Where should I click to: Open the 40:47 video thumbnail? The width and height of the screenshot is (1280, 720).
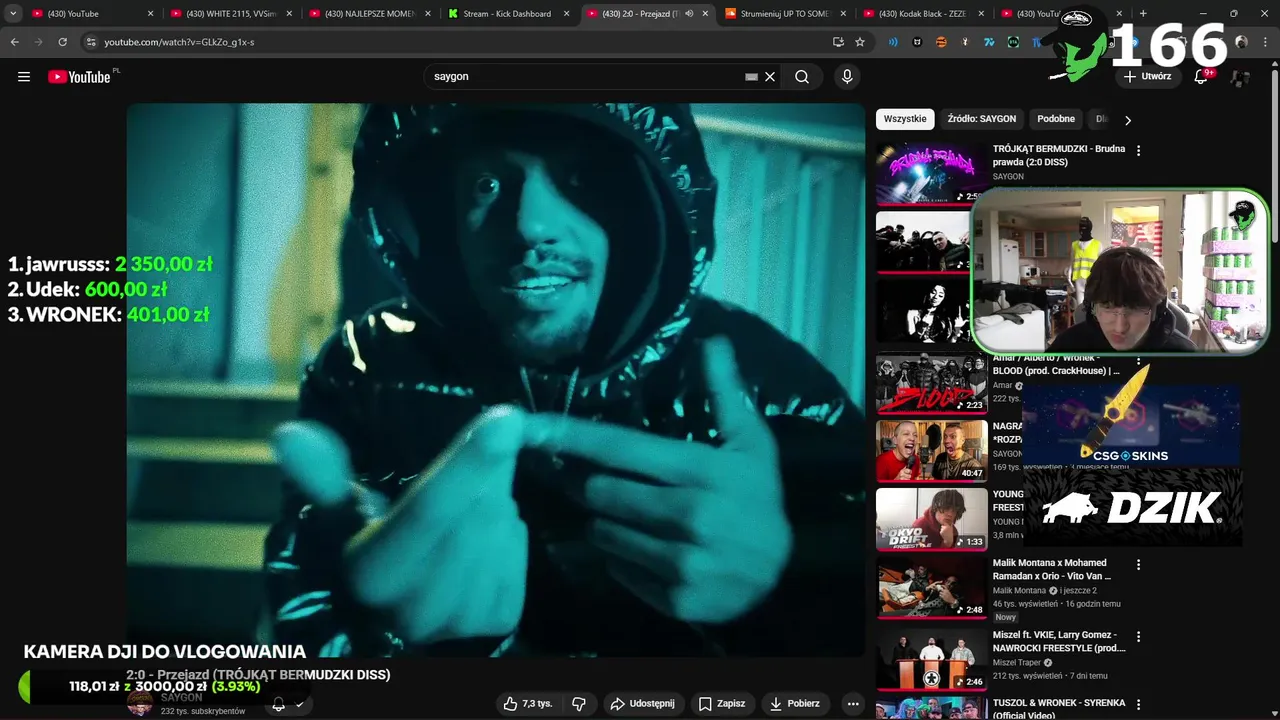tap(931, 451)
